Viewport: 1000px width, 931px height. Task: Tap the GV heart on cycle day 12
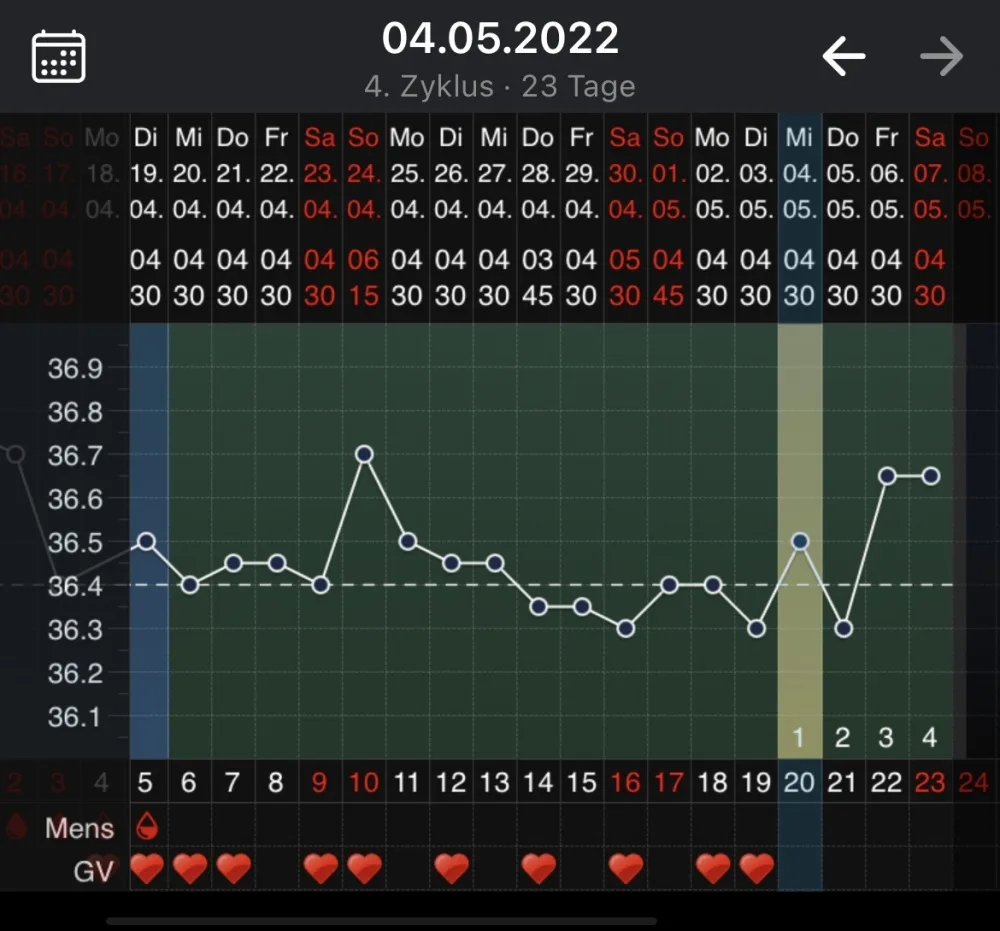(452, 869)
